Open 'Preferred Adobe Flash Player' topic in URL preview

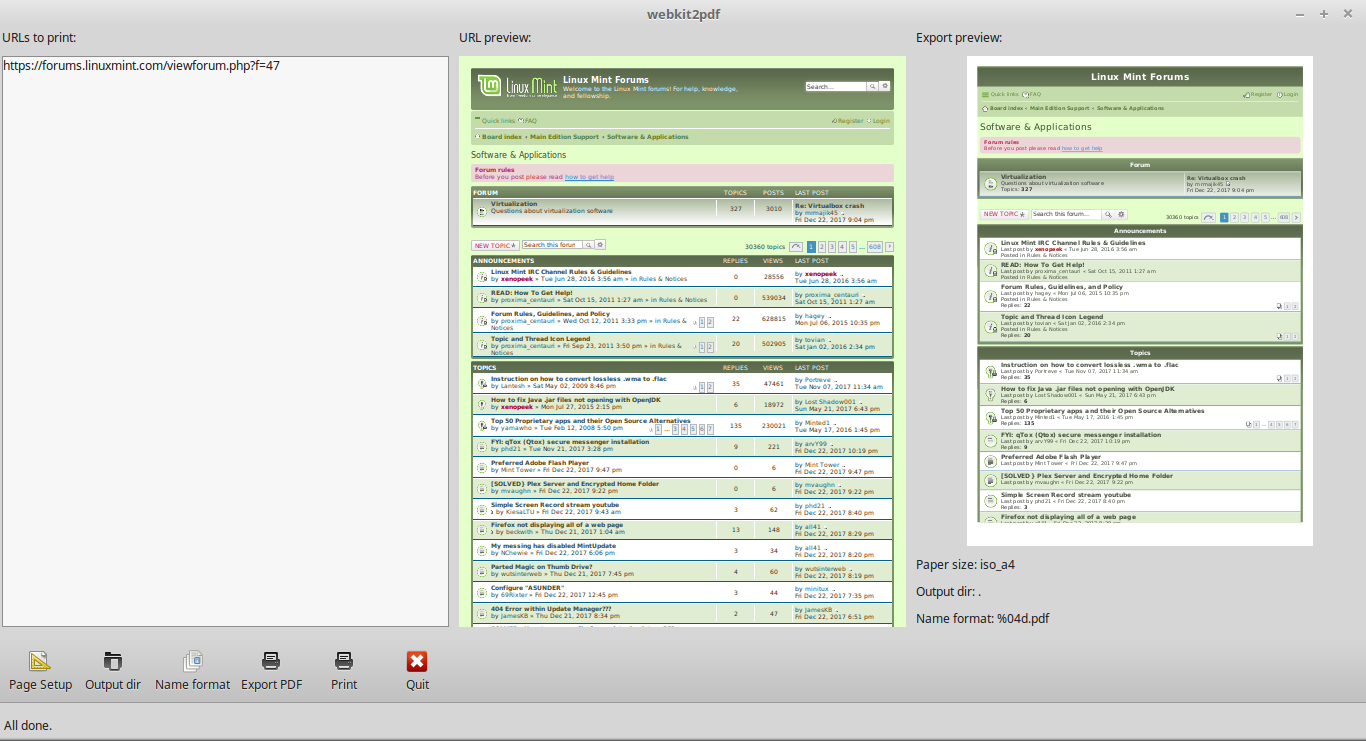point(540,463)
